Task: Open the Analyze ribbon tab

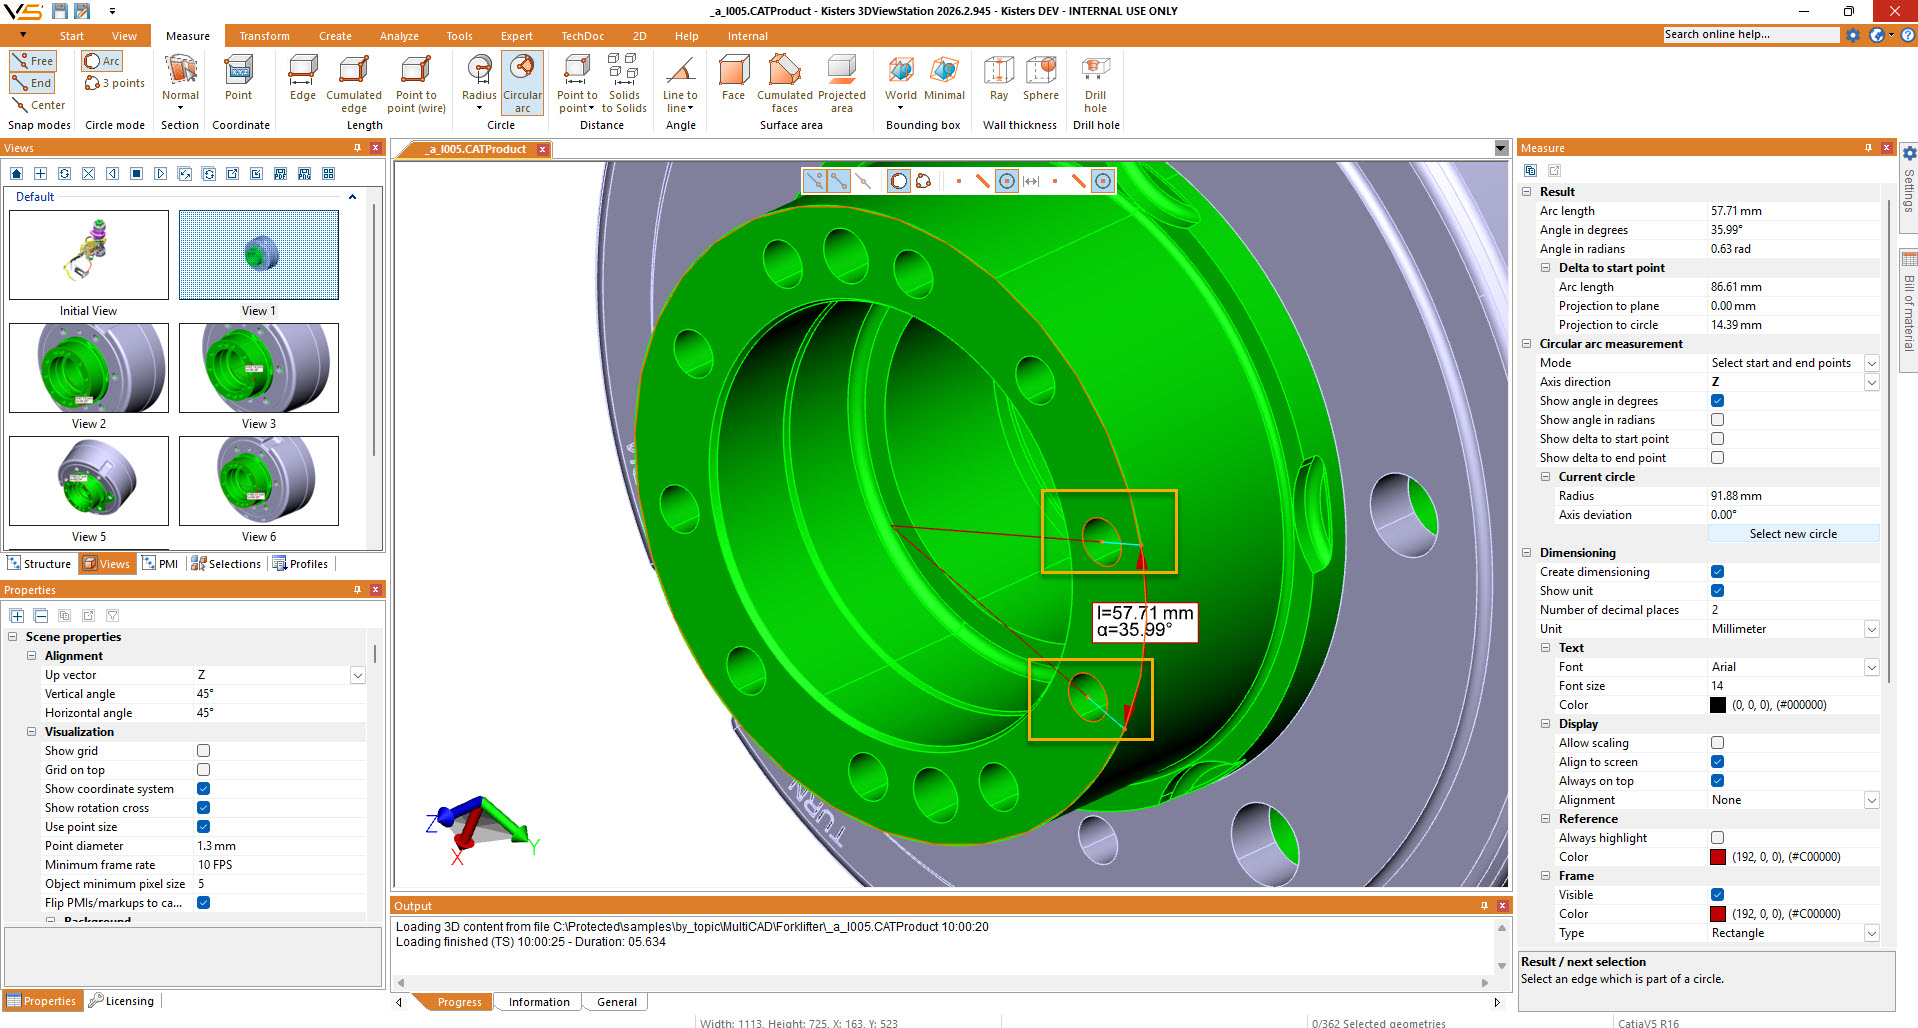Action: (399, 36)
